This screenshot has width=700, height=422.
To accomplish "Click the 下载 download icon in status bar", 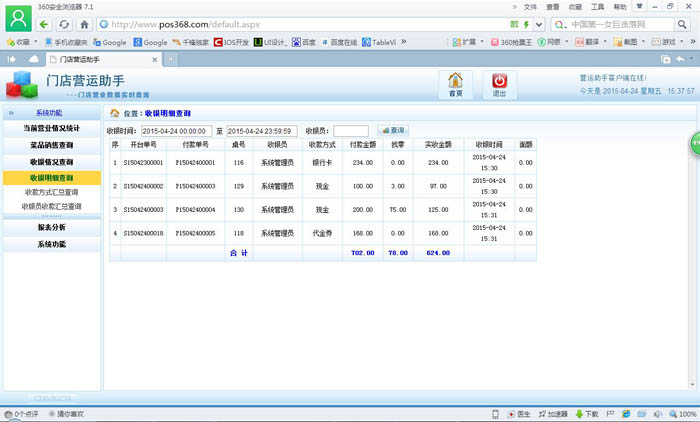I will [586, 414].
